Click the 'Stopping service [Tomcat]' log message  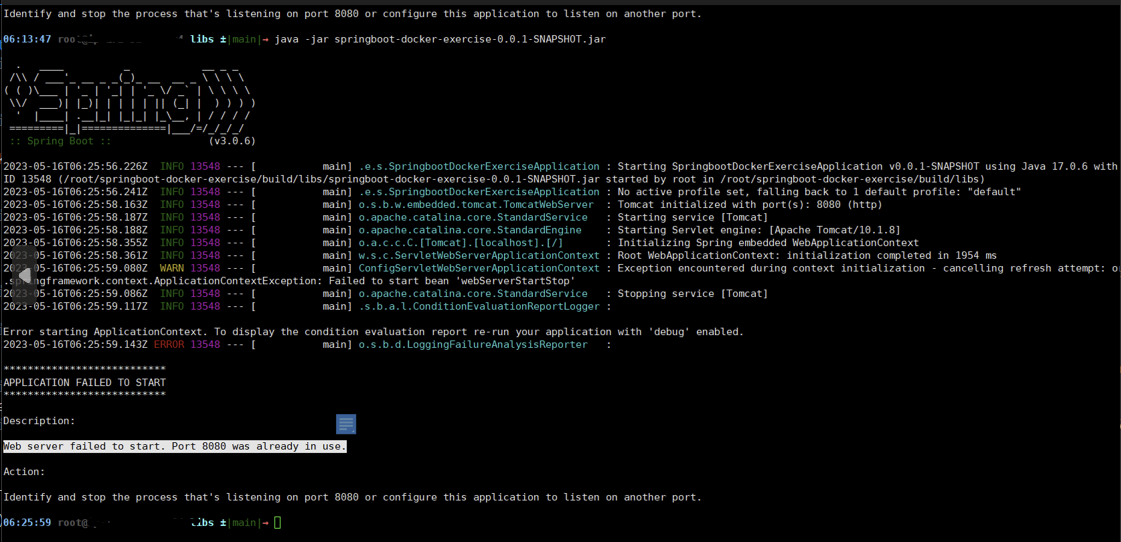(692, 294)
